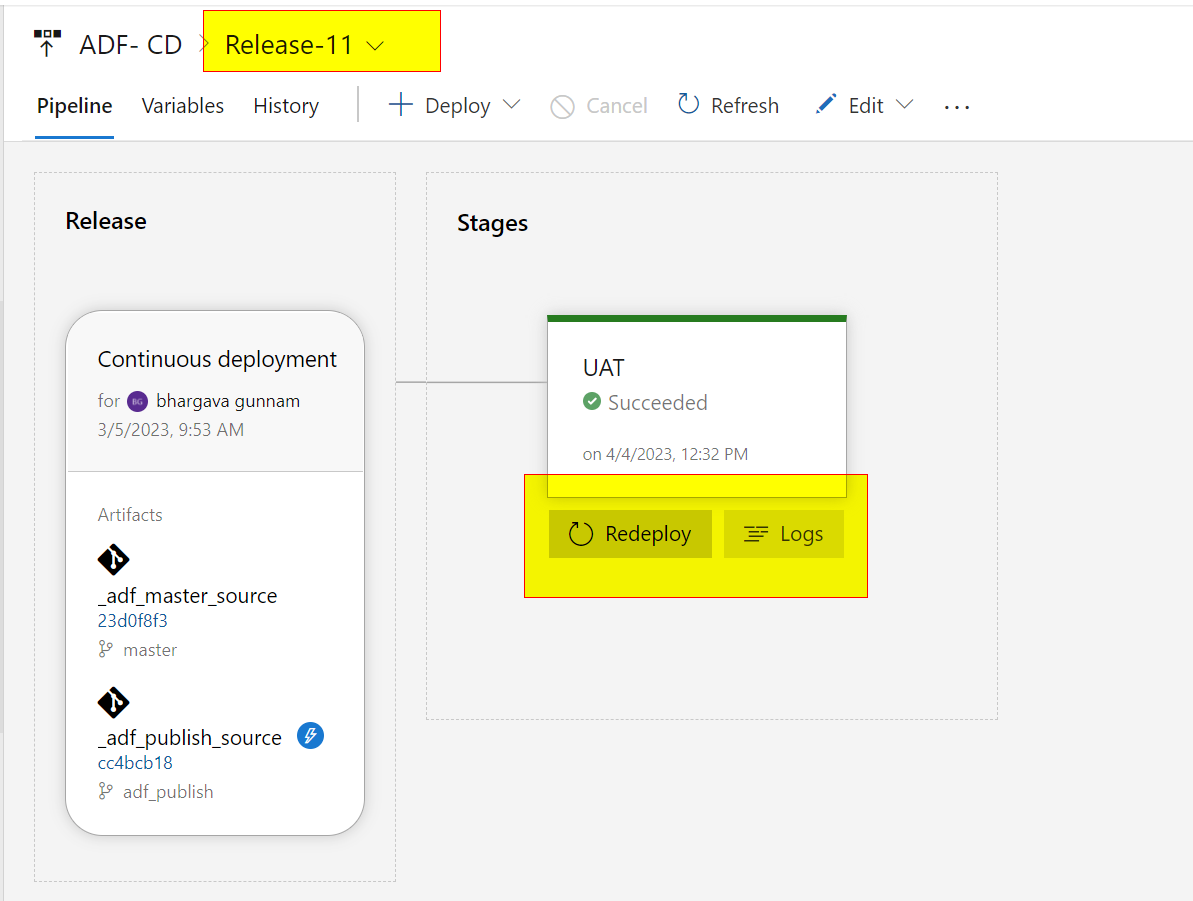The height and width of the screenshot is (901, 1193).
Task: Click the git icon above _adf_publish_source
Action: point(113,702)
